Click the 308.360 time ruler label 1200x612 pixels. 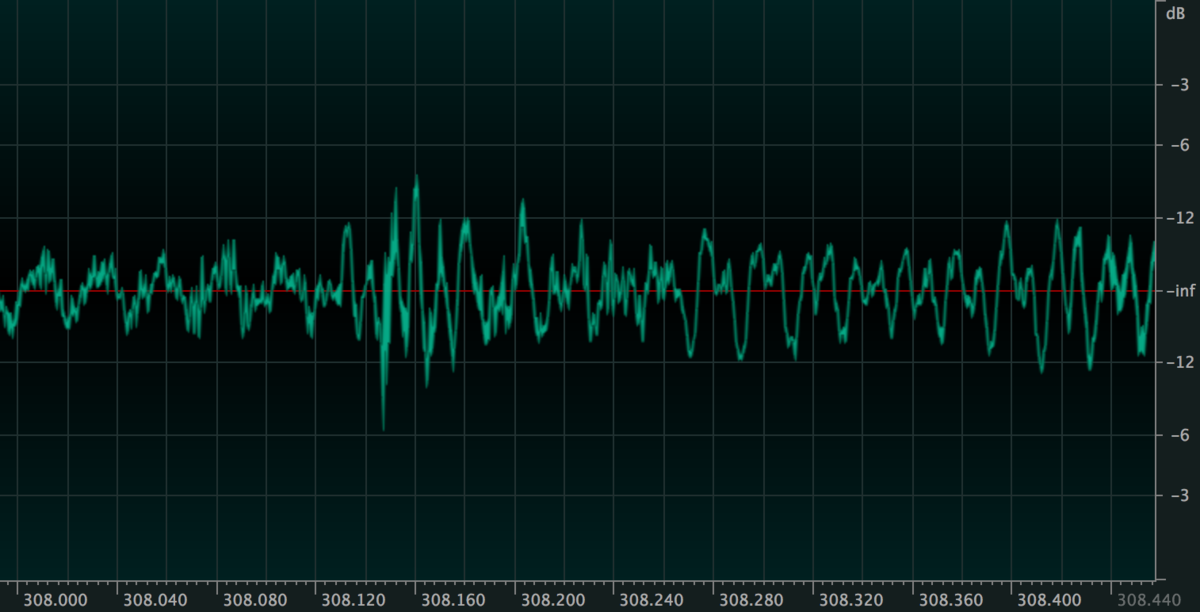pyautogui.click(x=951, y=600)
